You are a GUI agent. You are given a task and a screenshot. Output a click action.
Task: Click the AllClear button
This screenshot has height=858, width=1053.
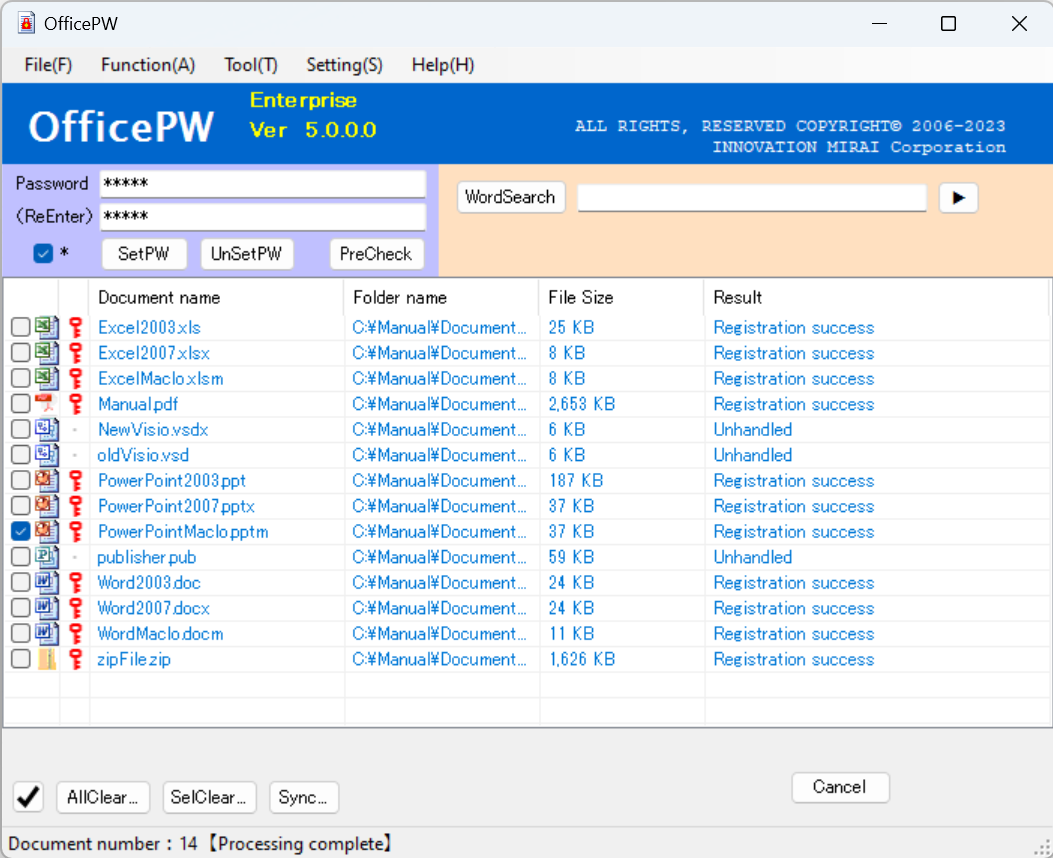(103, 797)
